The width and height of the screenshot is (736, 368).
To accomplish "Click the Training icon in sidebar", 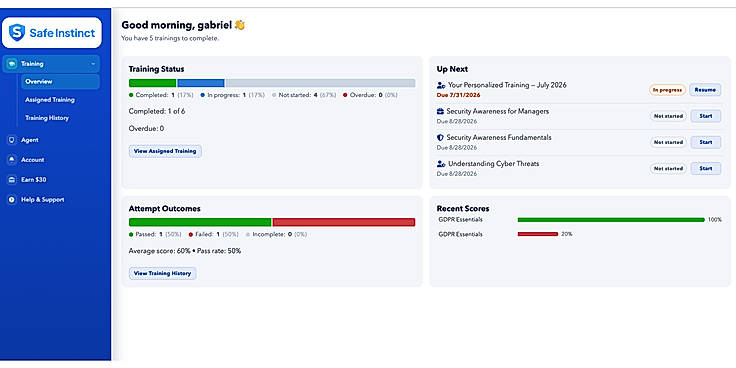I will click(x=13, y=64).
